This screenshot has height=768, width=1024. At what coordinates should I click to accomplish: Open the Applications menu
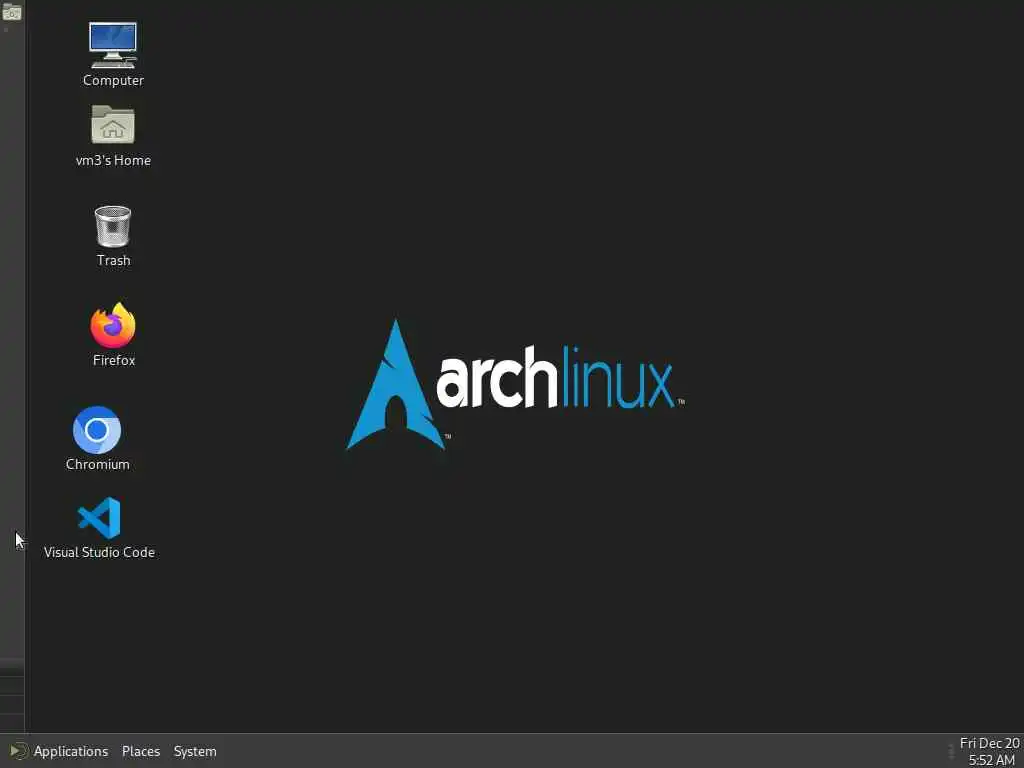71,751
